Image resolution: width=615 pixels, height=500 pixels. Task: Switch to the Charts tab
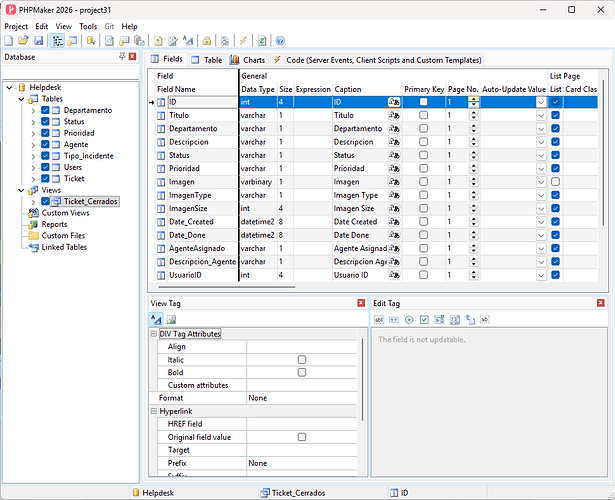[x=247, y=60]
